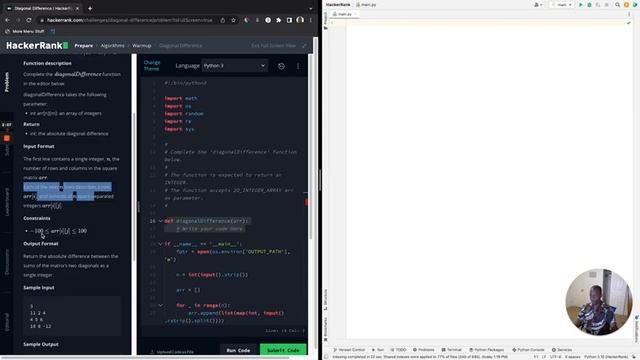This screenshot has width=640, height=360.
Task: Open the More Menu Stuff bookmark
Action: point(24,31)
